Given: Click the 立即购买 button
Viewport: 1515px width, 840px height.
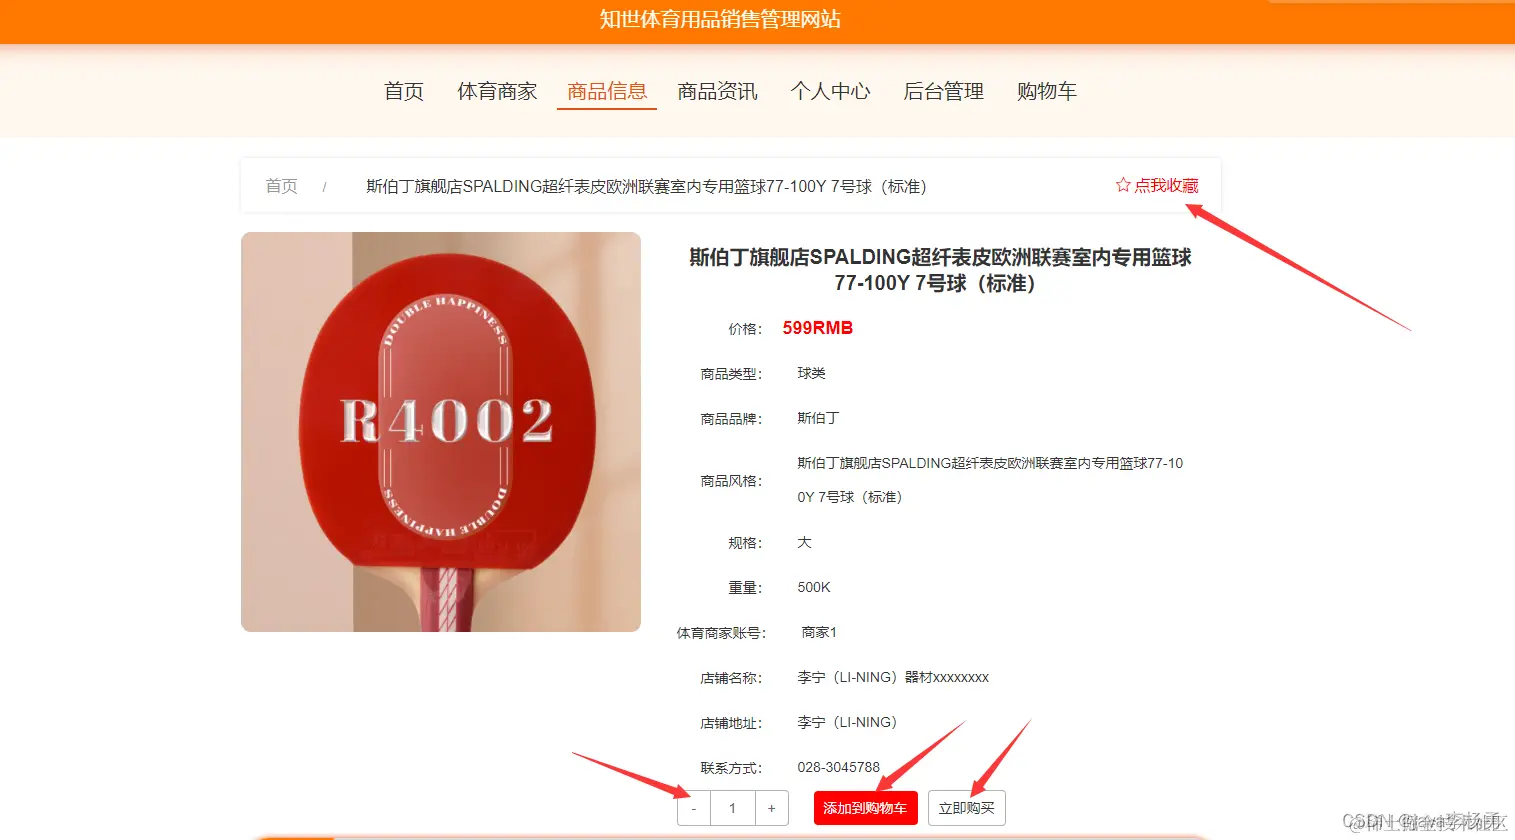Looking at the screenshot, I should click(966, 808).
